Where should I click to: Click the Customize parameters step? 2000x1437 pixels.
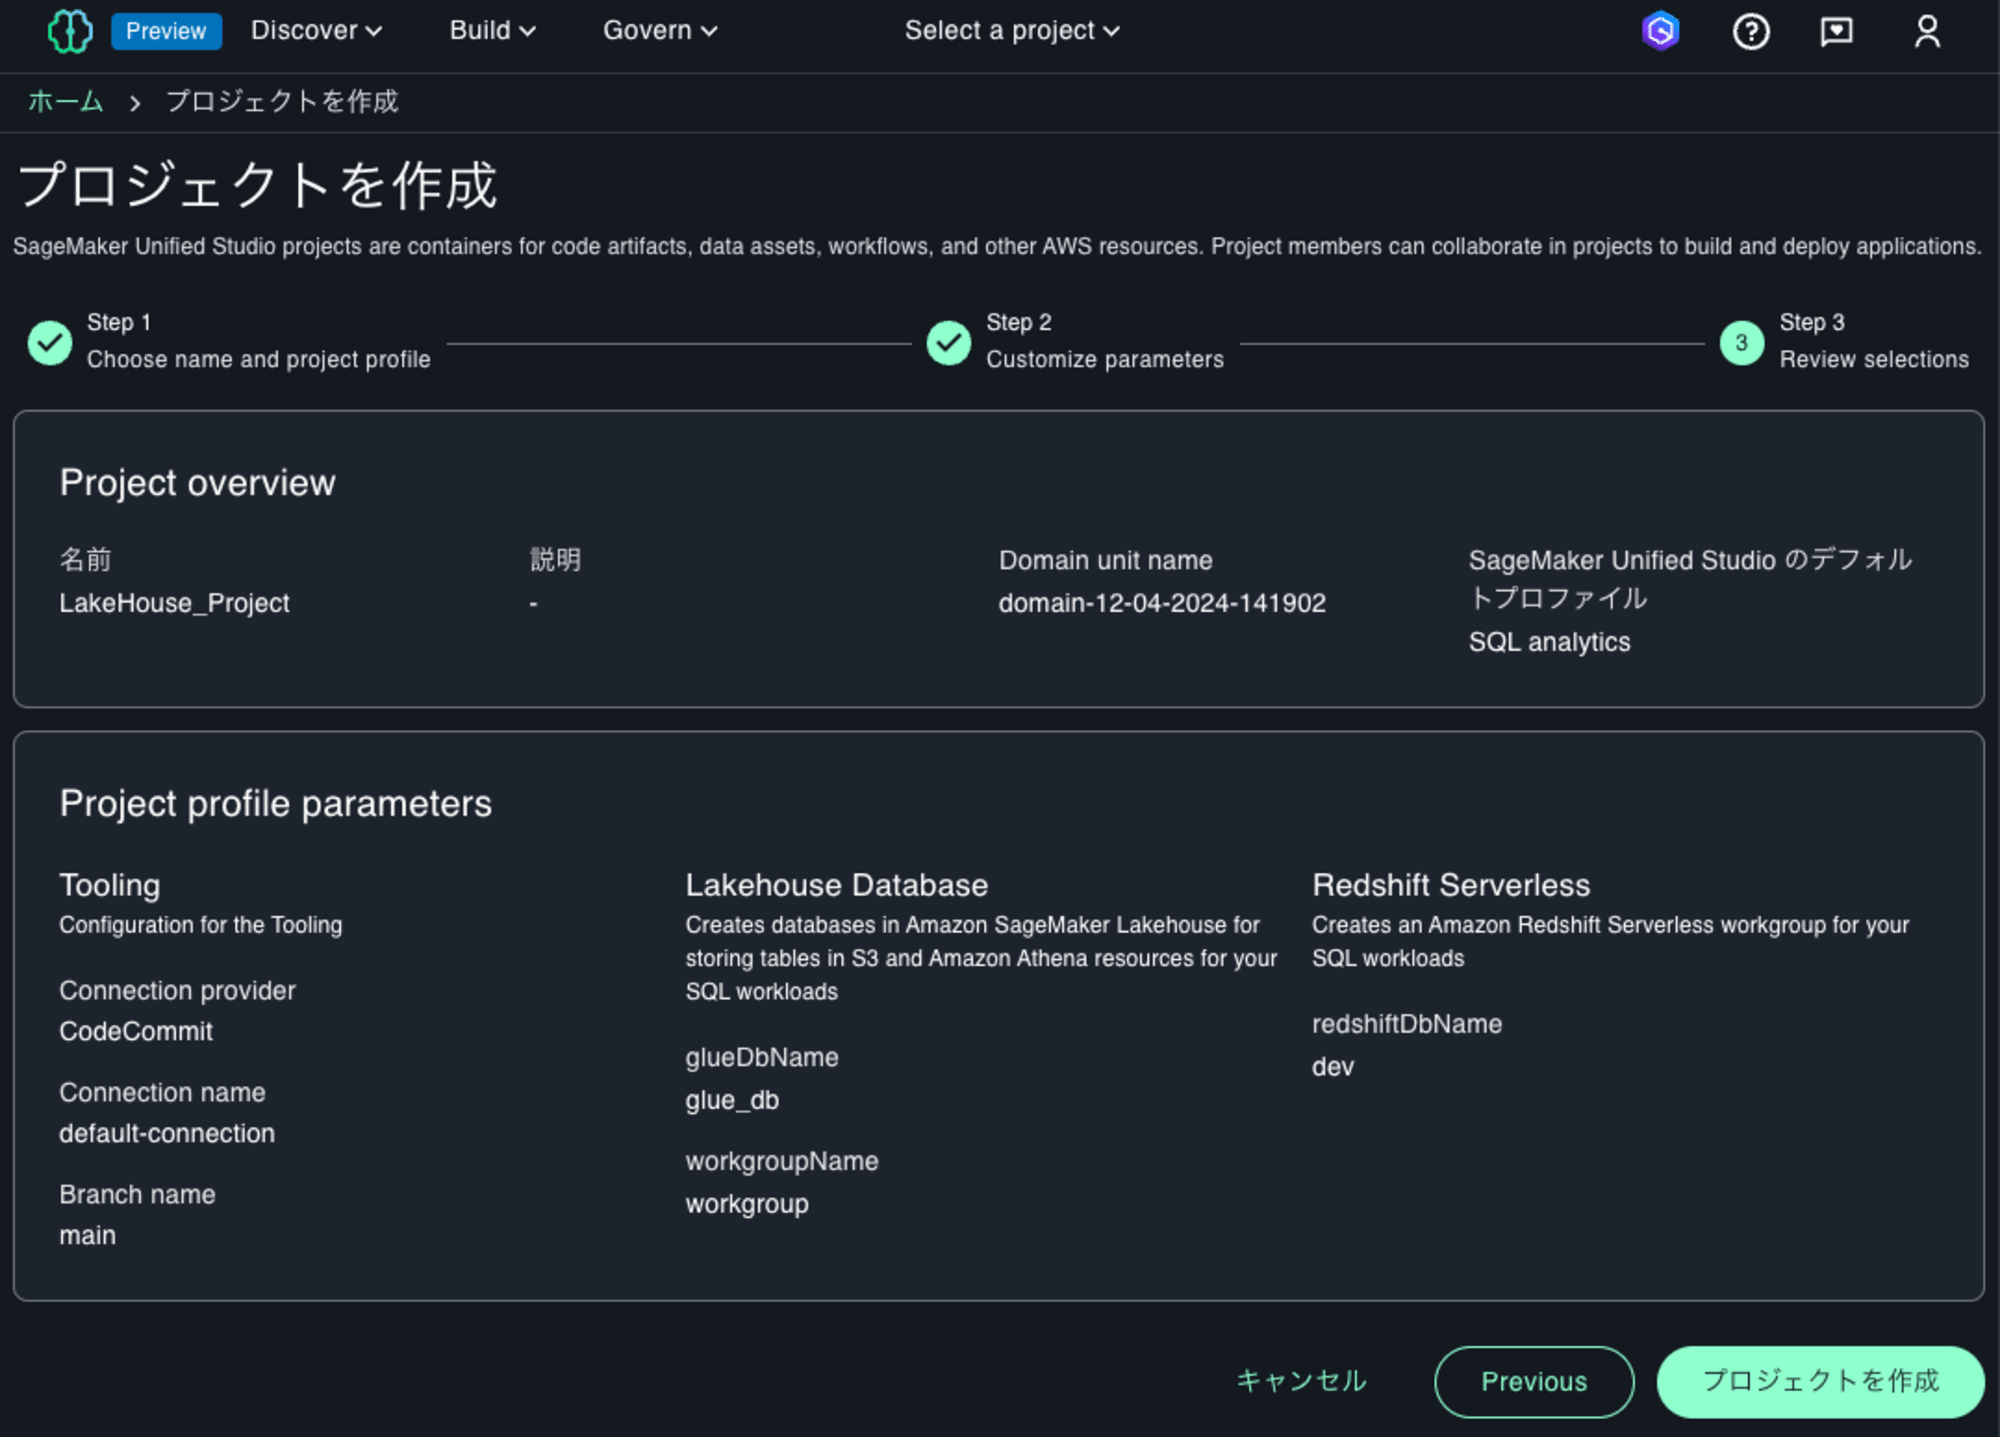(1105, 360)
